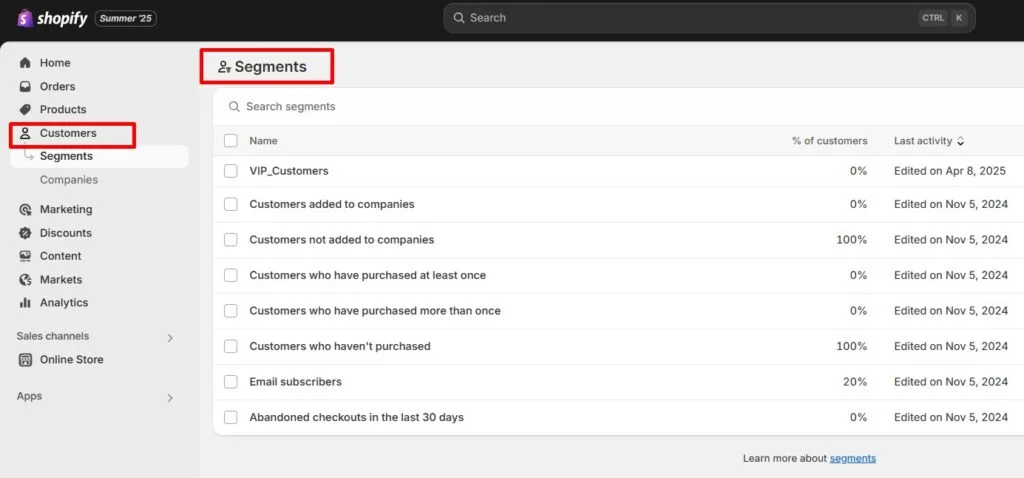The height and width of the screenshot is (478, 1024).
Task: Toggle the select-all checkbox in header
Action: coord(231,140)
